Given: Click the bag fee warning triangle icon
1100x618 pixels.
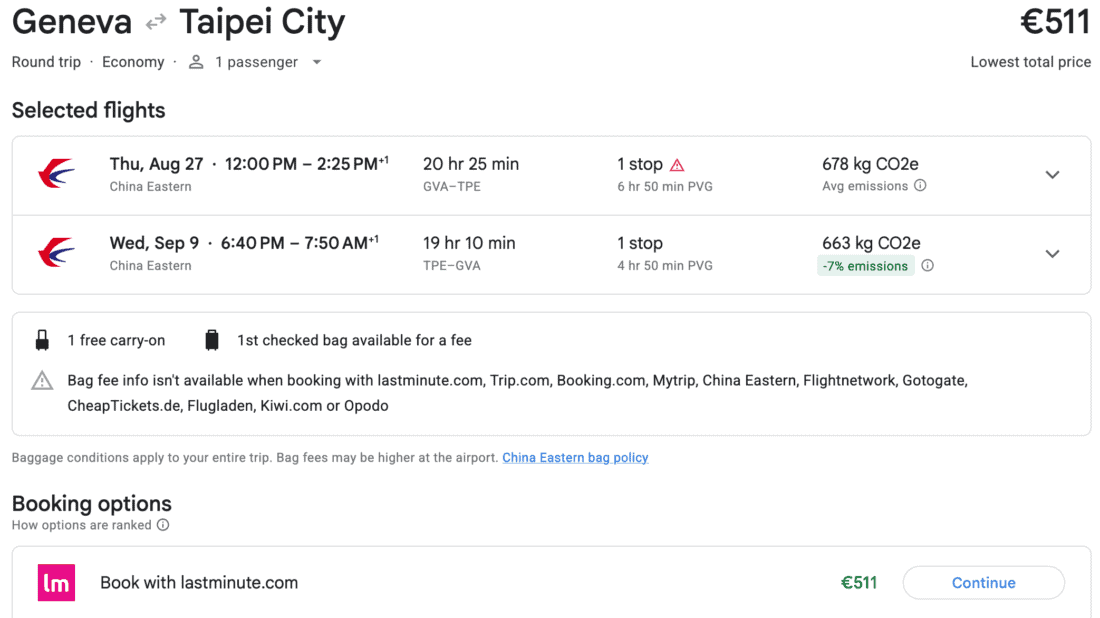Looking at the screenshot, I should click(x=42, y=380).
